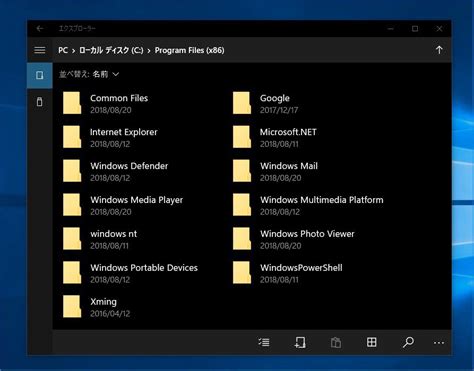474x371 pixels.
Task: Click the Windows Media Player name text
Action: (x=136, y=200)
